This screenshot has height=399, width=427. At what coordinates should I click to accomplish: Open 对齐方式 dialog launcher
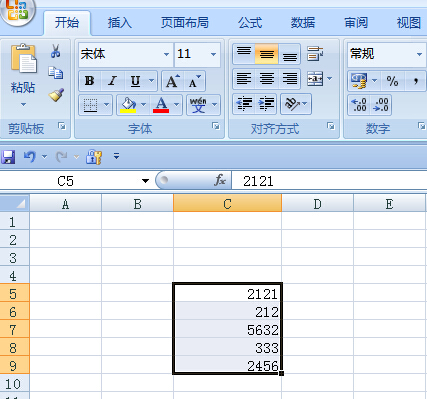[331, 126]
